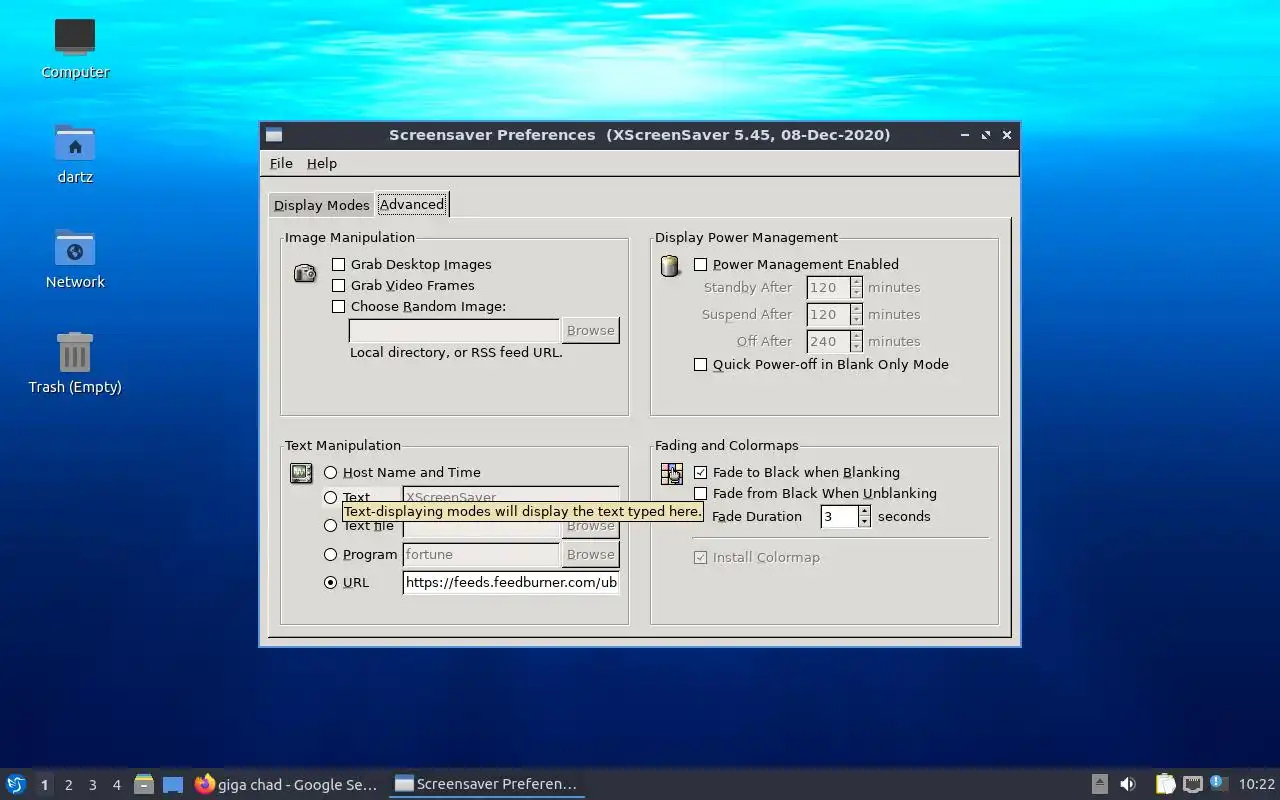The image size is (1280, 800).
Task: Click the update notification tray icon
Action: (x=1217, y=783)
